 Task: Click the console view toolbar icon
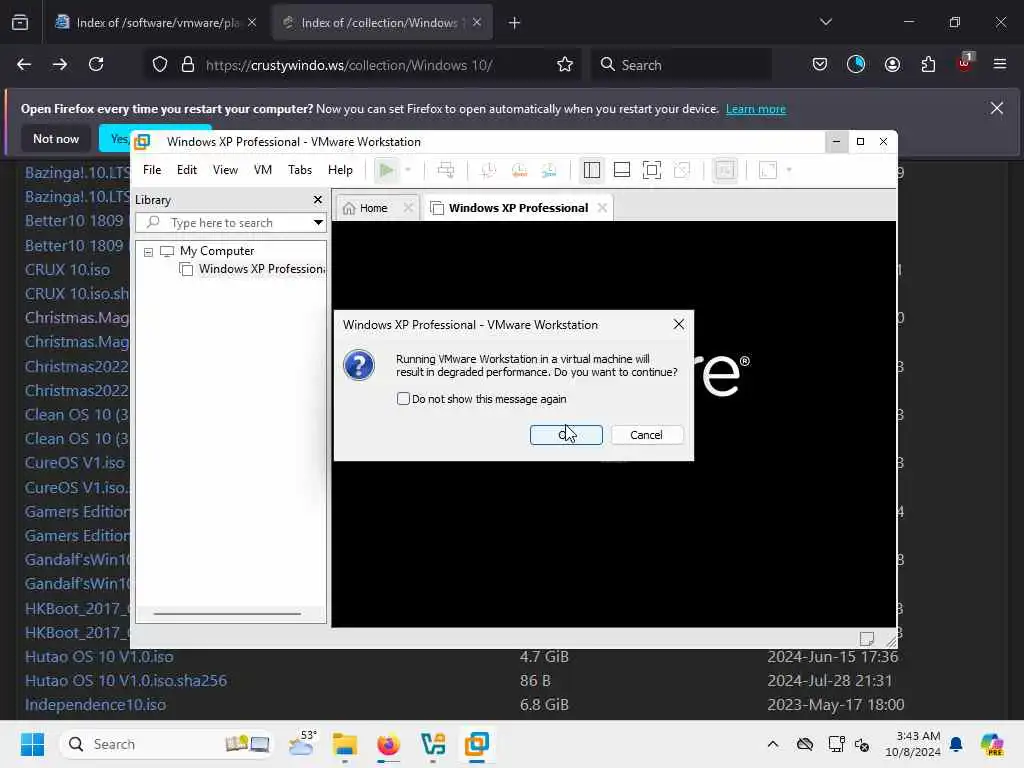pyautogui.click(x=725, y=170)
